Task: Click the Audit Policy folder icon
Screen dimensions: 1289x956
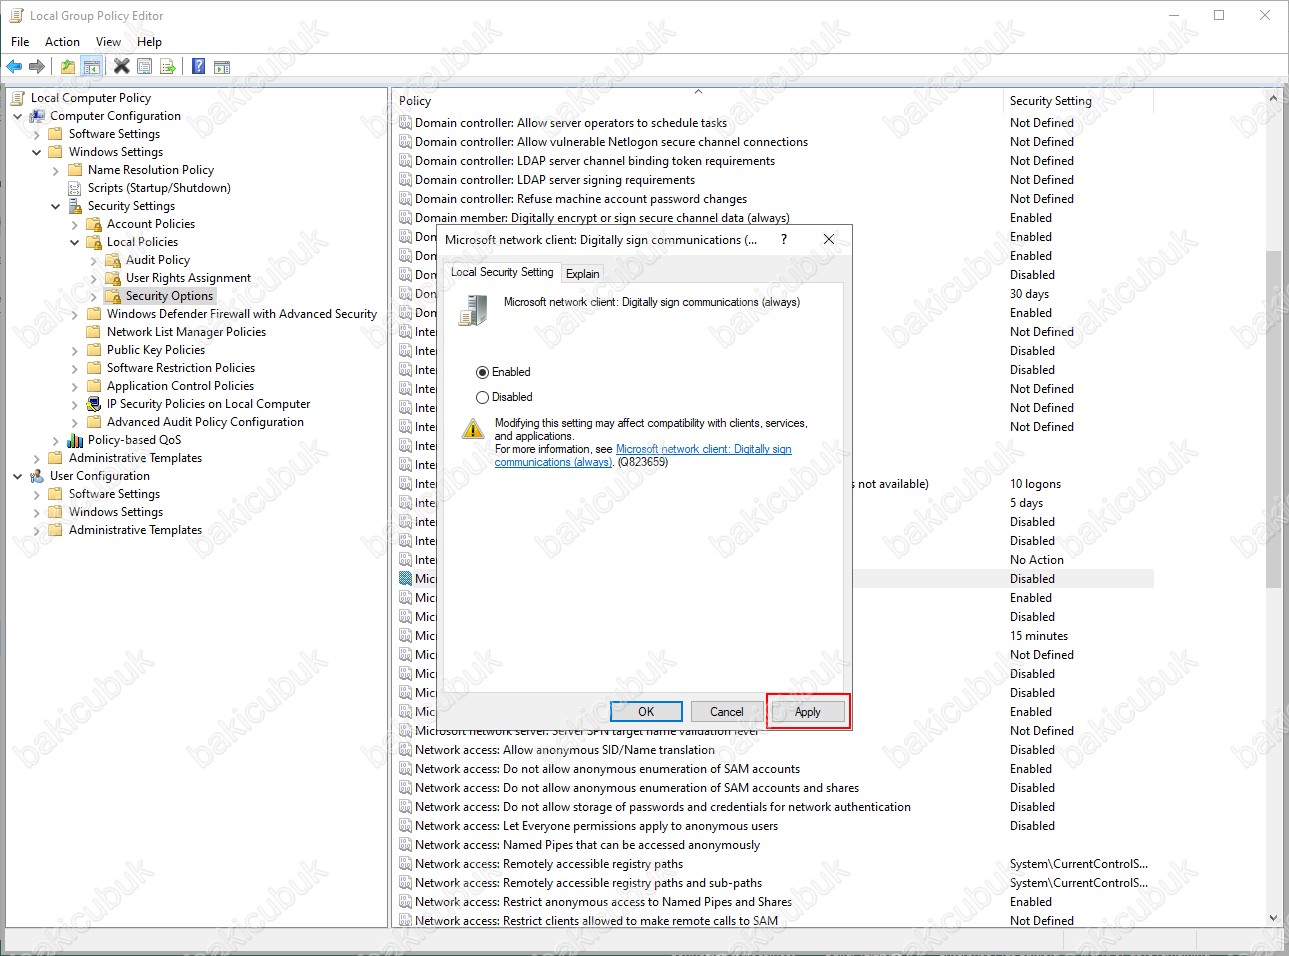Action: point(113,260)
